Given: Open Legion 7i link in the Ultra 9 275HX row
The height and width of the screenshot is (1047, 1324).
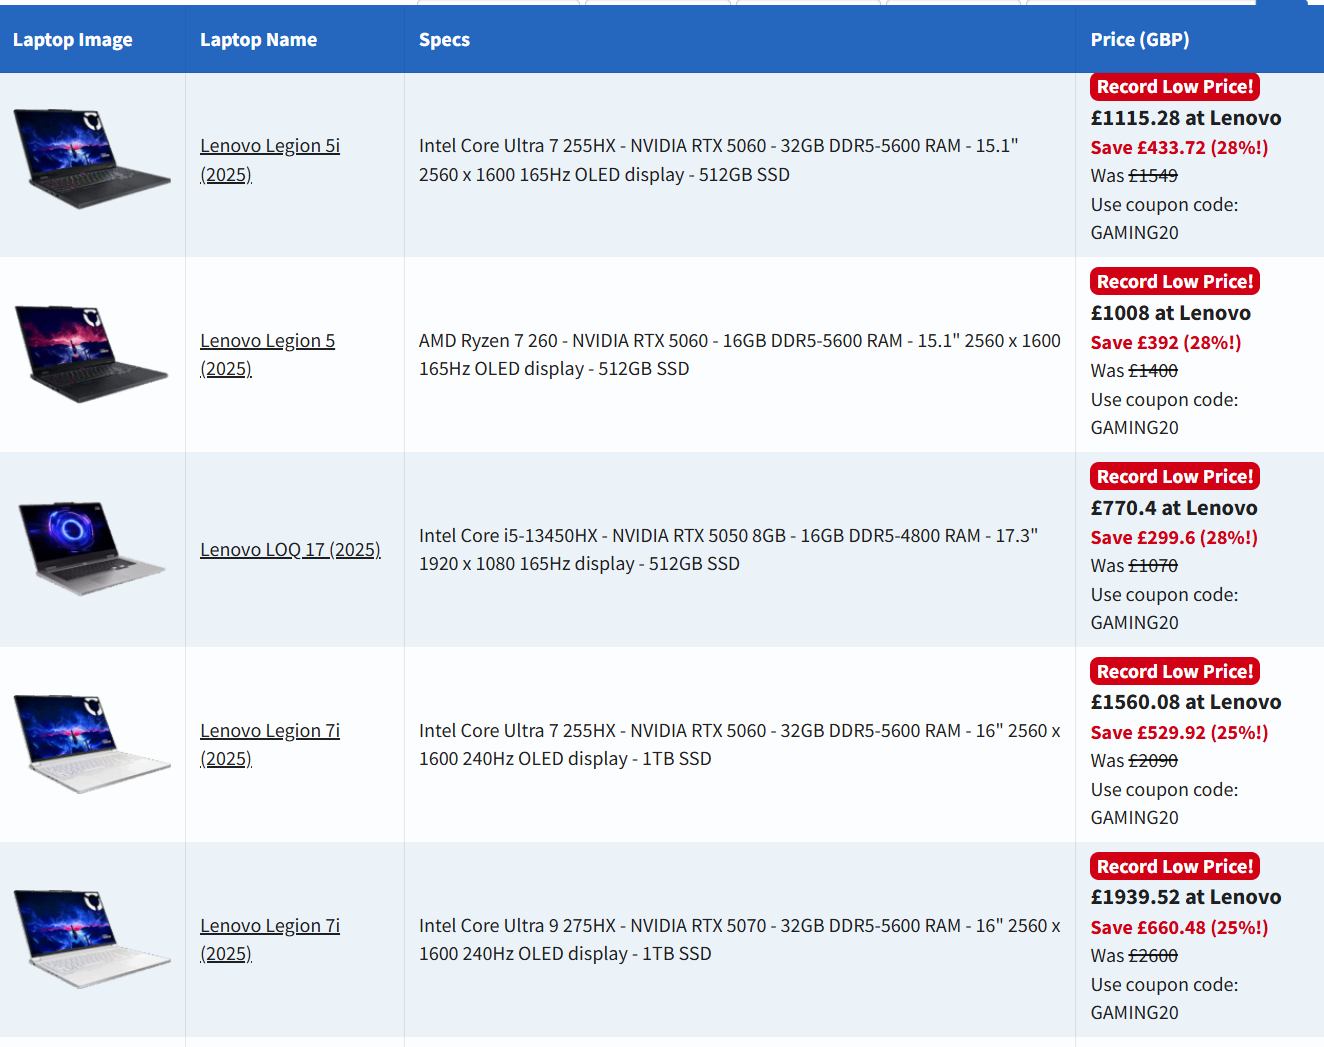Looking at the screenshot, I should 270,940.
